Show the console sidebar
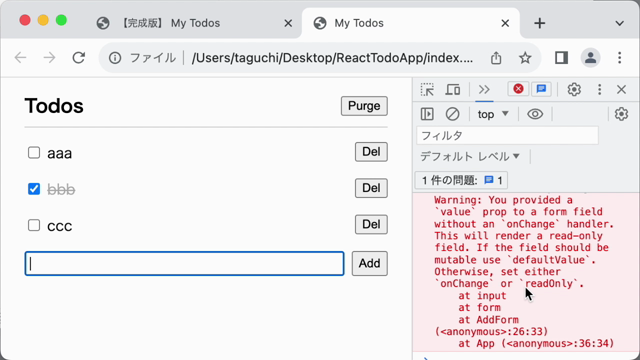640x360 pixels. [x=427, y=114]
